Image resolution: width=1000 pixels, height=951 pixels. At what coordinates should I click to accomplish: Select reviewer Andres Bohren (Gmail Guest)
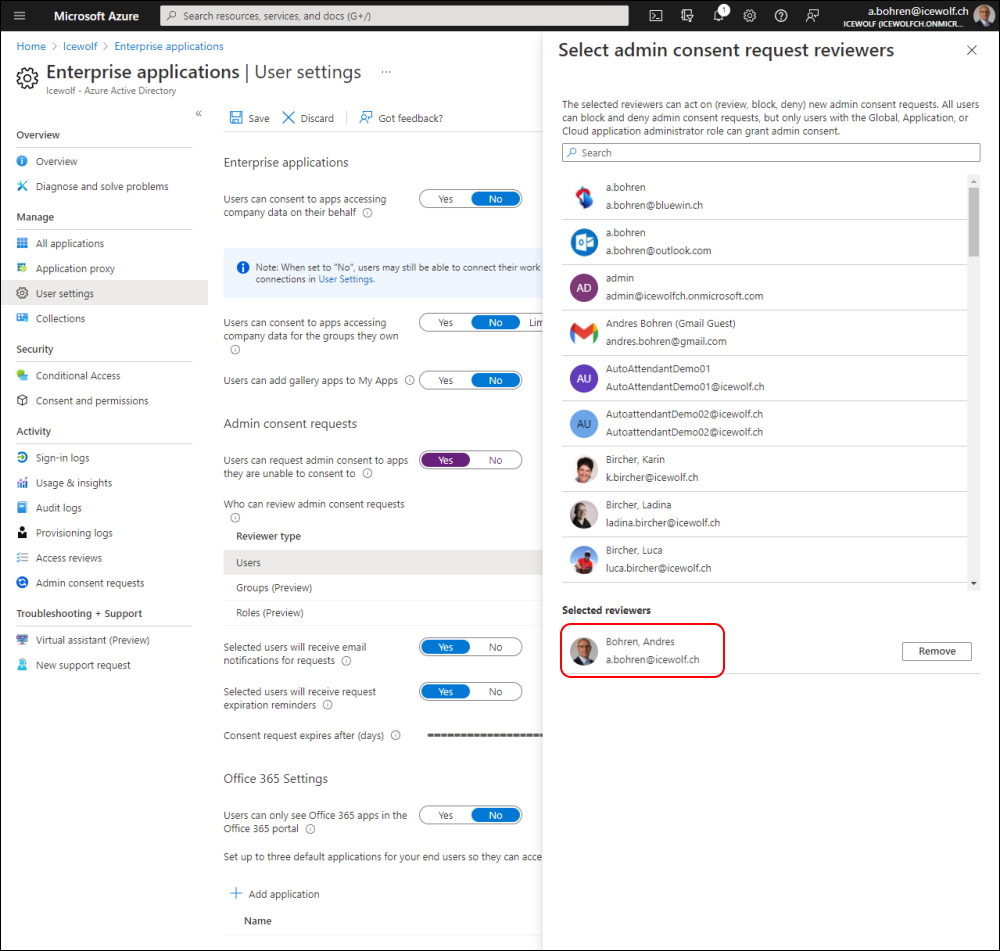(764, 332)
